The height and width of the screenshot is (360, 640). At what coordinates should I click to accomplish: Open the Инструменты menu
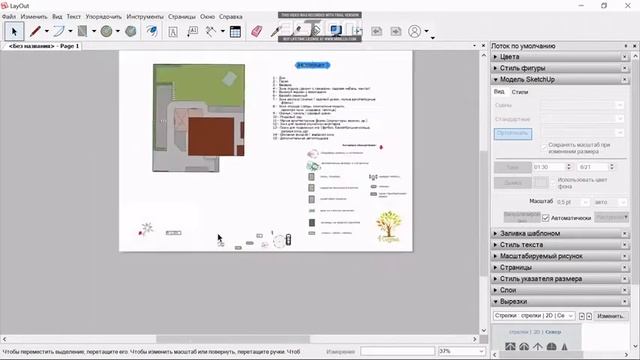pos(145,17)
